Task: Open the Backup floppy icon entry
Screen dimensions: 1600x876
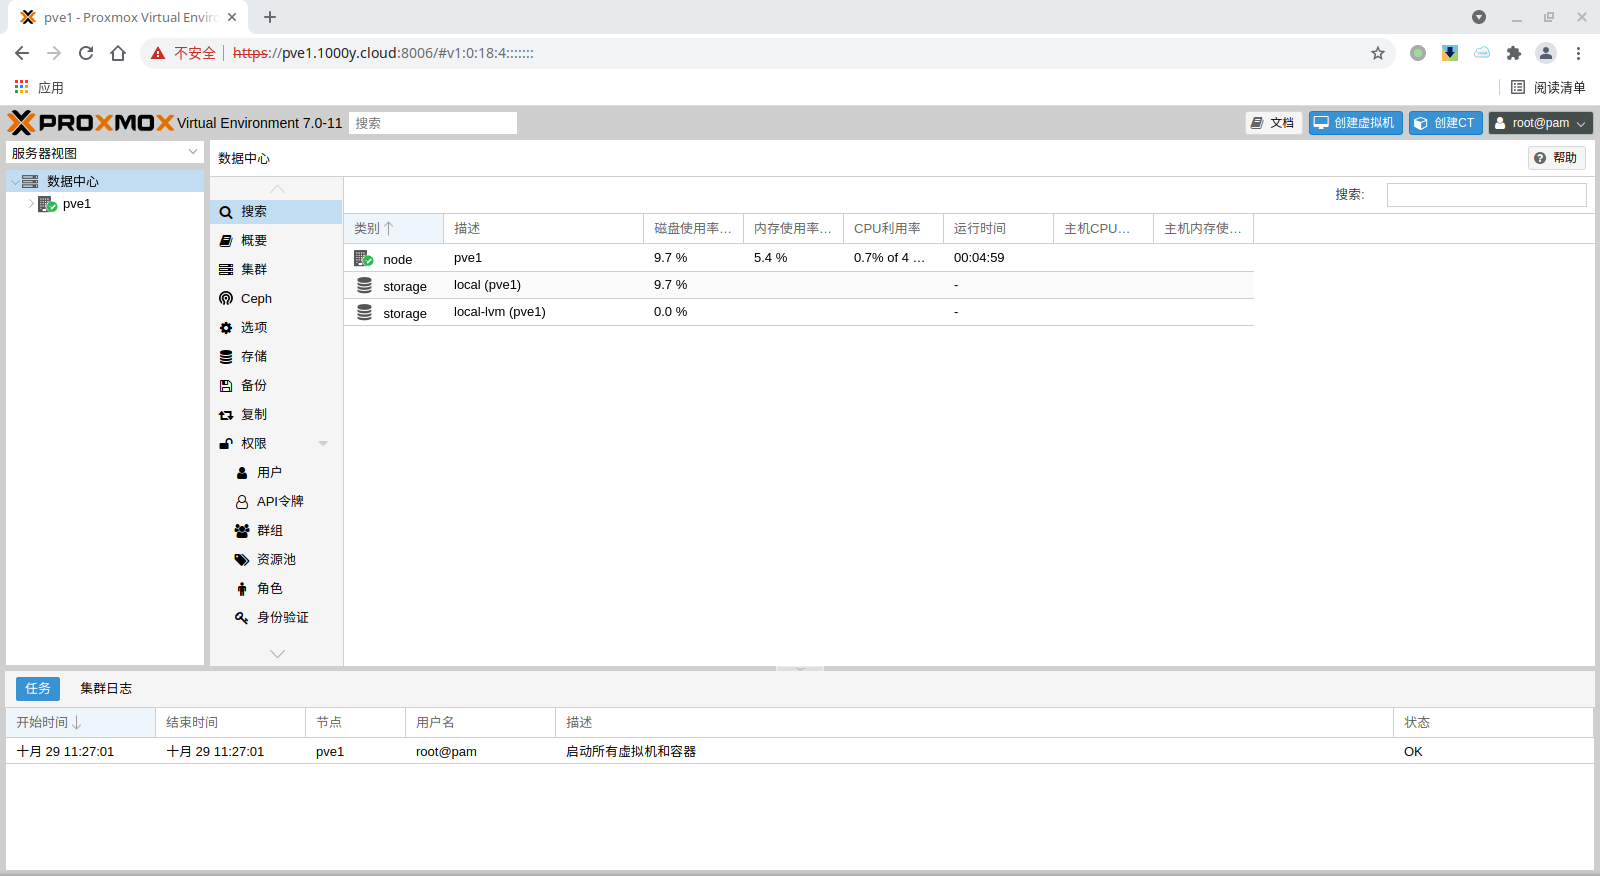Action: [x=227, y=385]
